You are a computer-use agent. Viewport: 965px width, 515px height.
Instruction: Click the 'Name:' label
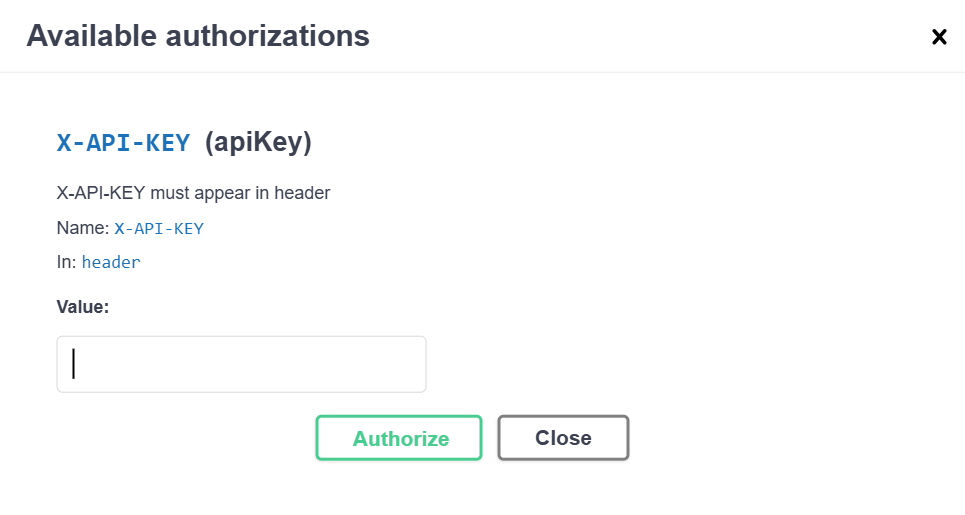point(82,228)
